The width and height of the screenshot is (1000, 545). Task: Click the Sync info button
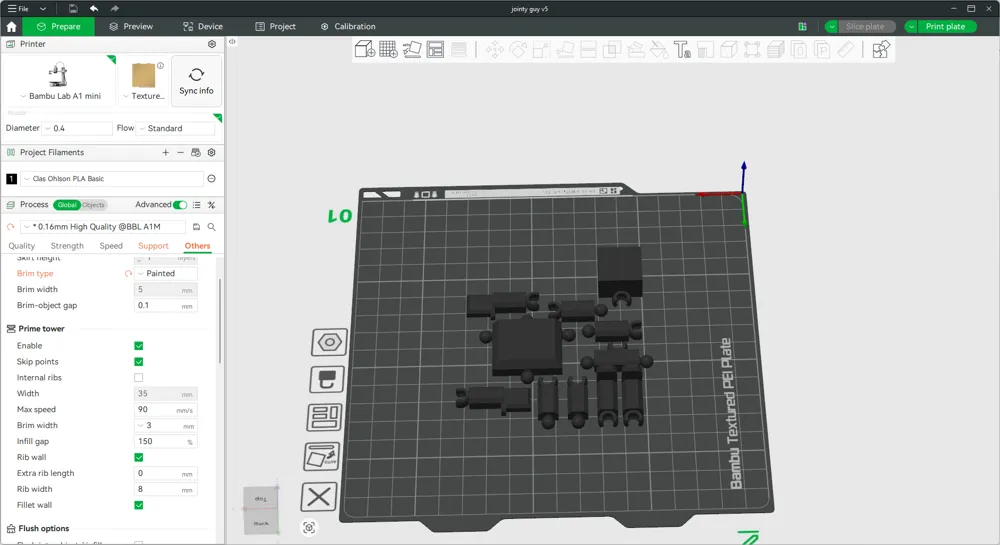[x=196, y=81]
